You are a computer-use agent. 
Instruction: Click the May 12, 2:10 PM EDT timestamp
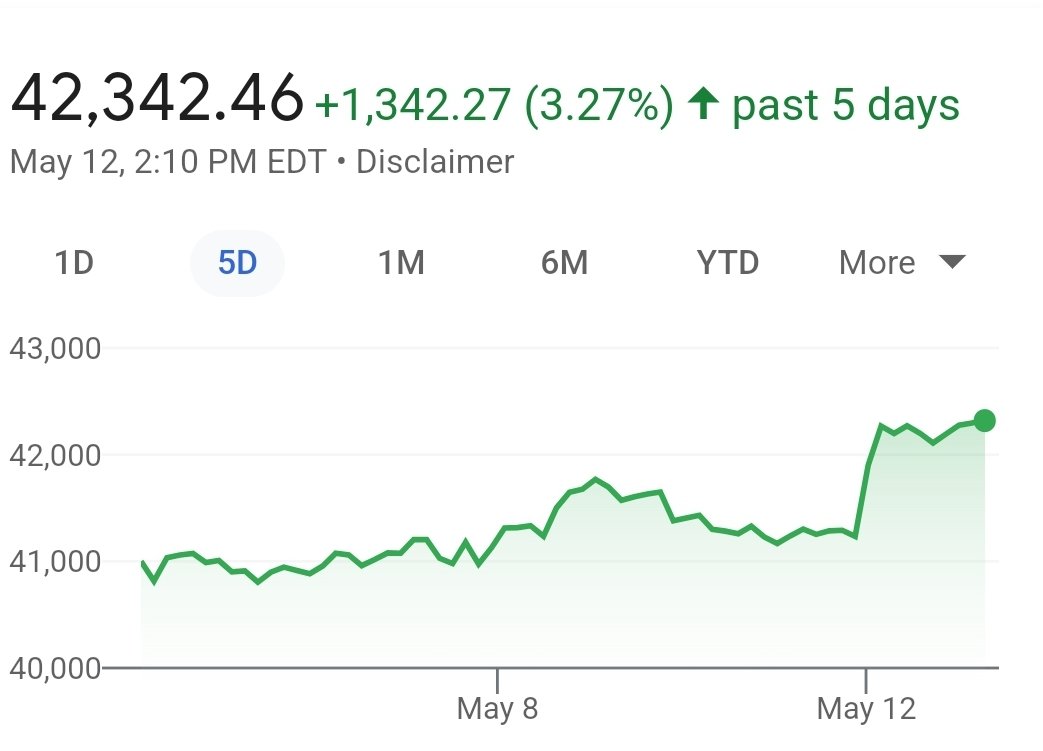167,161
